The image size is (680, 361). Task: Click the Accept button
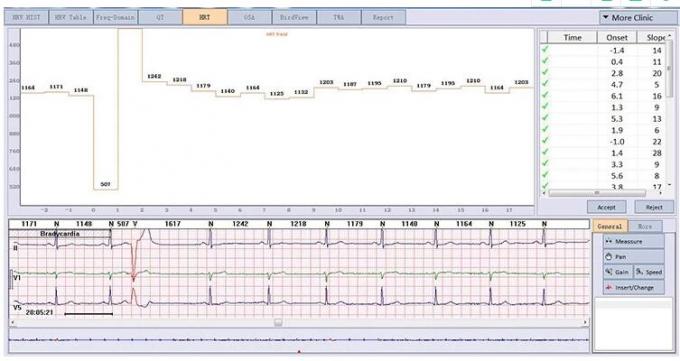pos(606,207)
